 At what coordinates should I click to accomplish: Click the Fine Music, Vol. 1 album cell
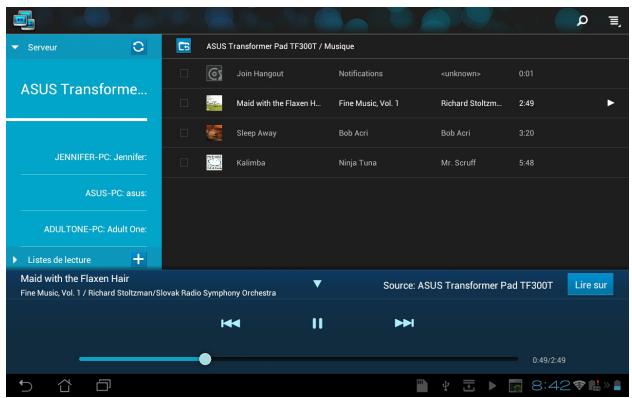click(368, 103)
